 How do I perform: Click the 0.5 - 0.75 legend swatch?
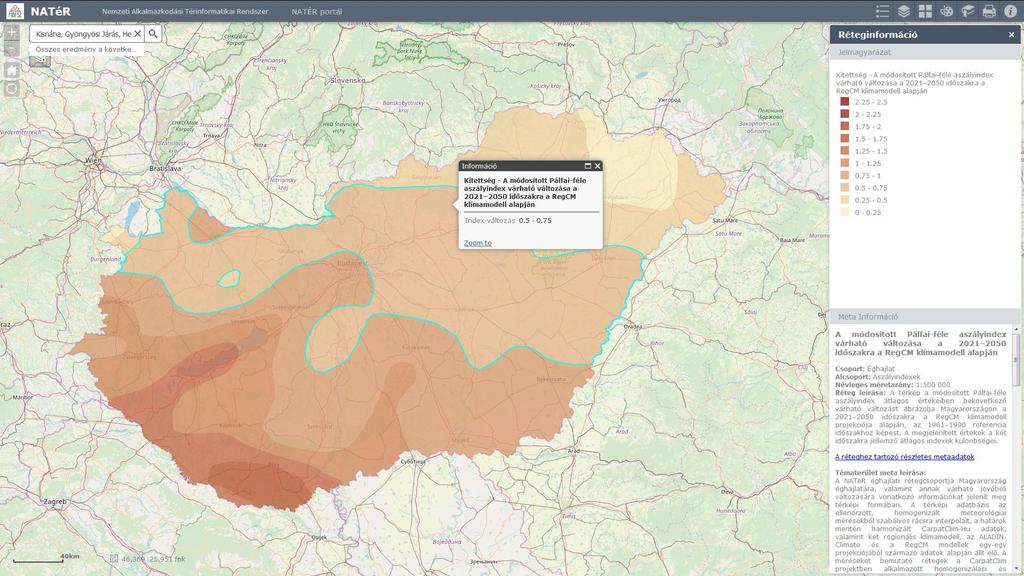844,187
